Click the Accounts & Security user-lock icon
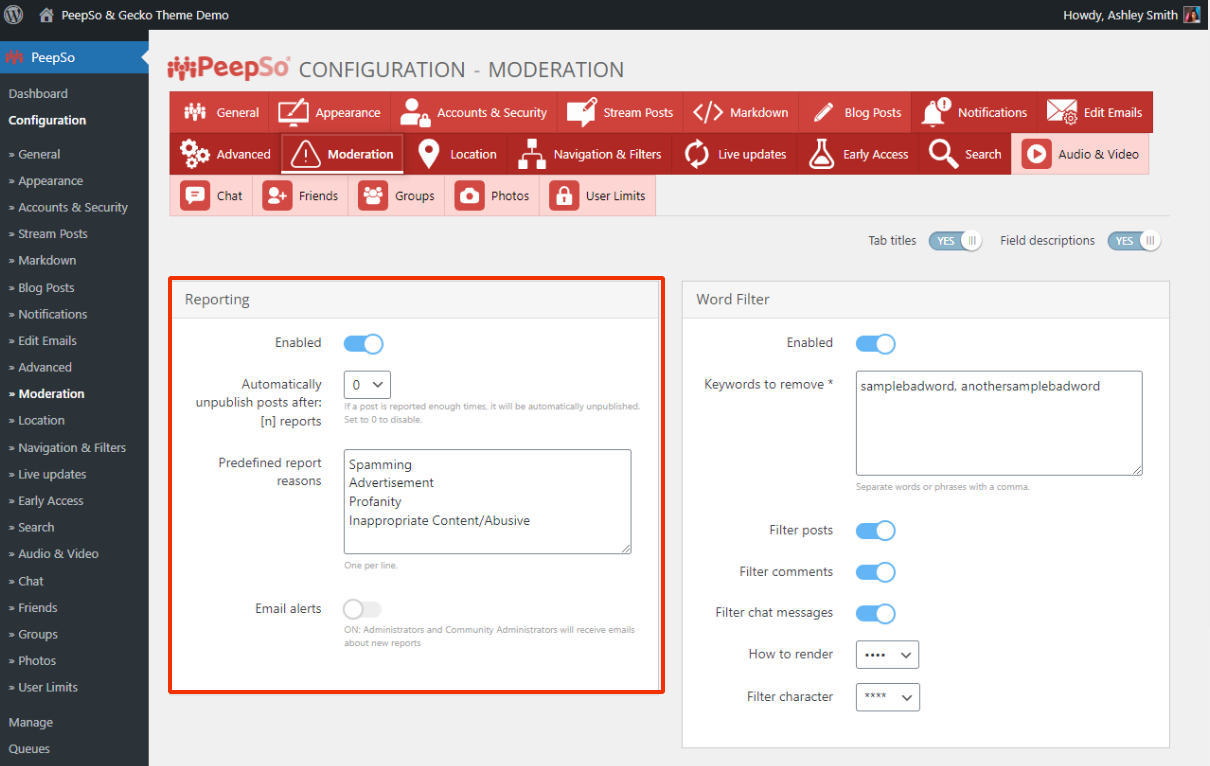This screenshot has width=1210, height=766. pos(414,112)
